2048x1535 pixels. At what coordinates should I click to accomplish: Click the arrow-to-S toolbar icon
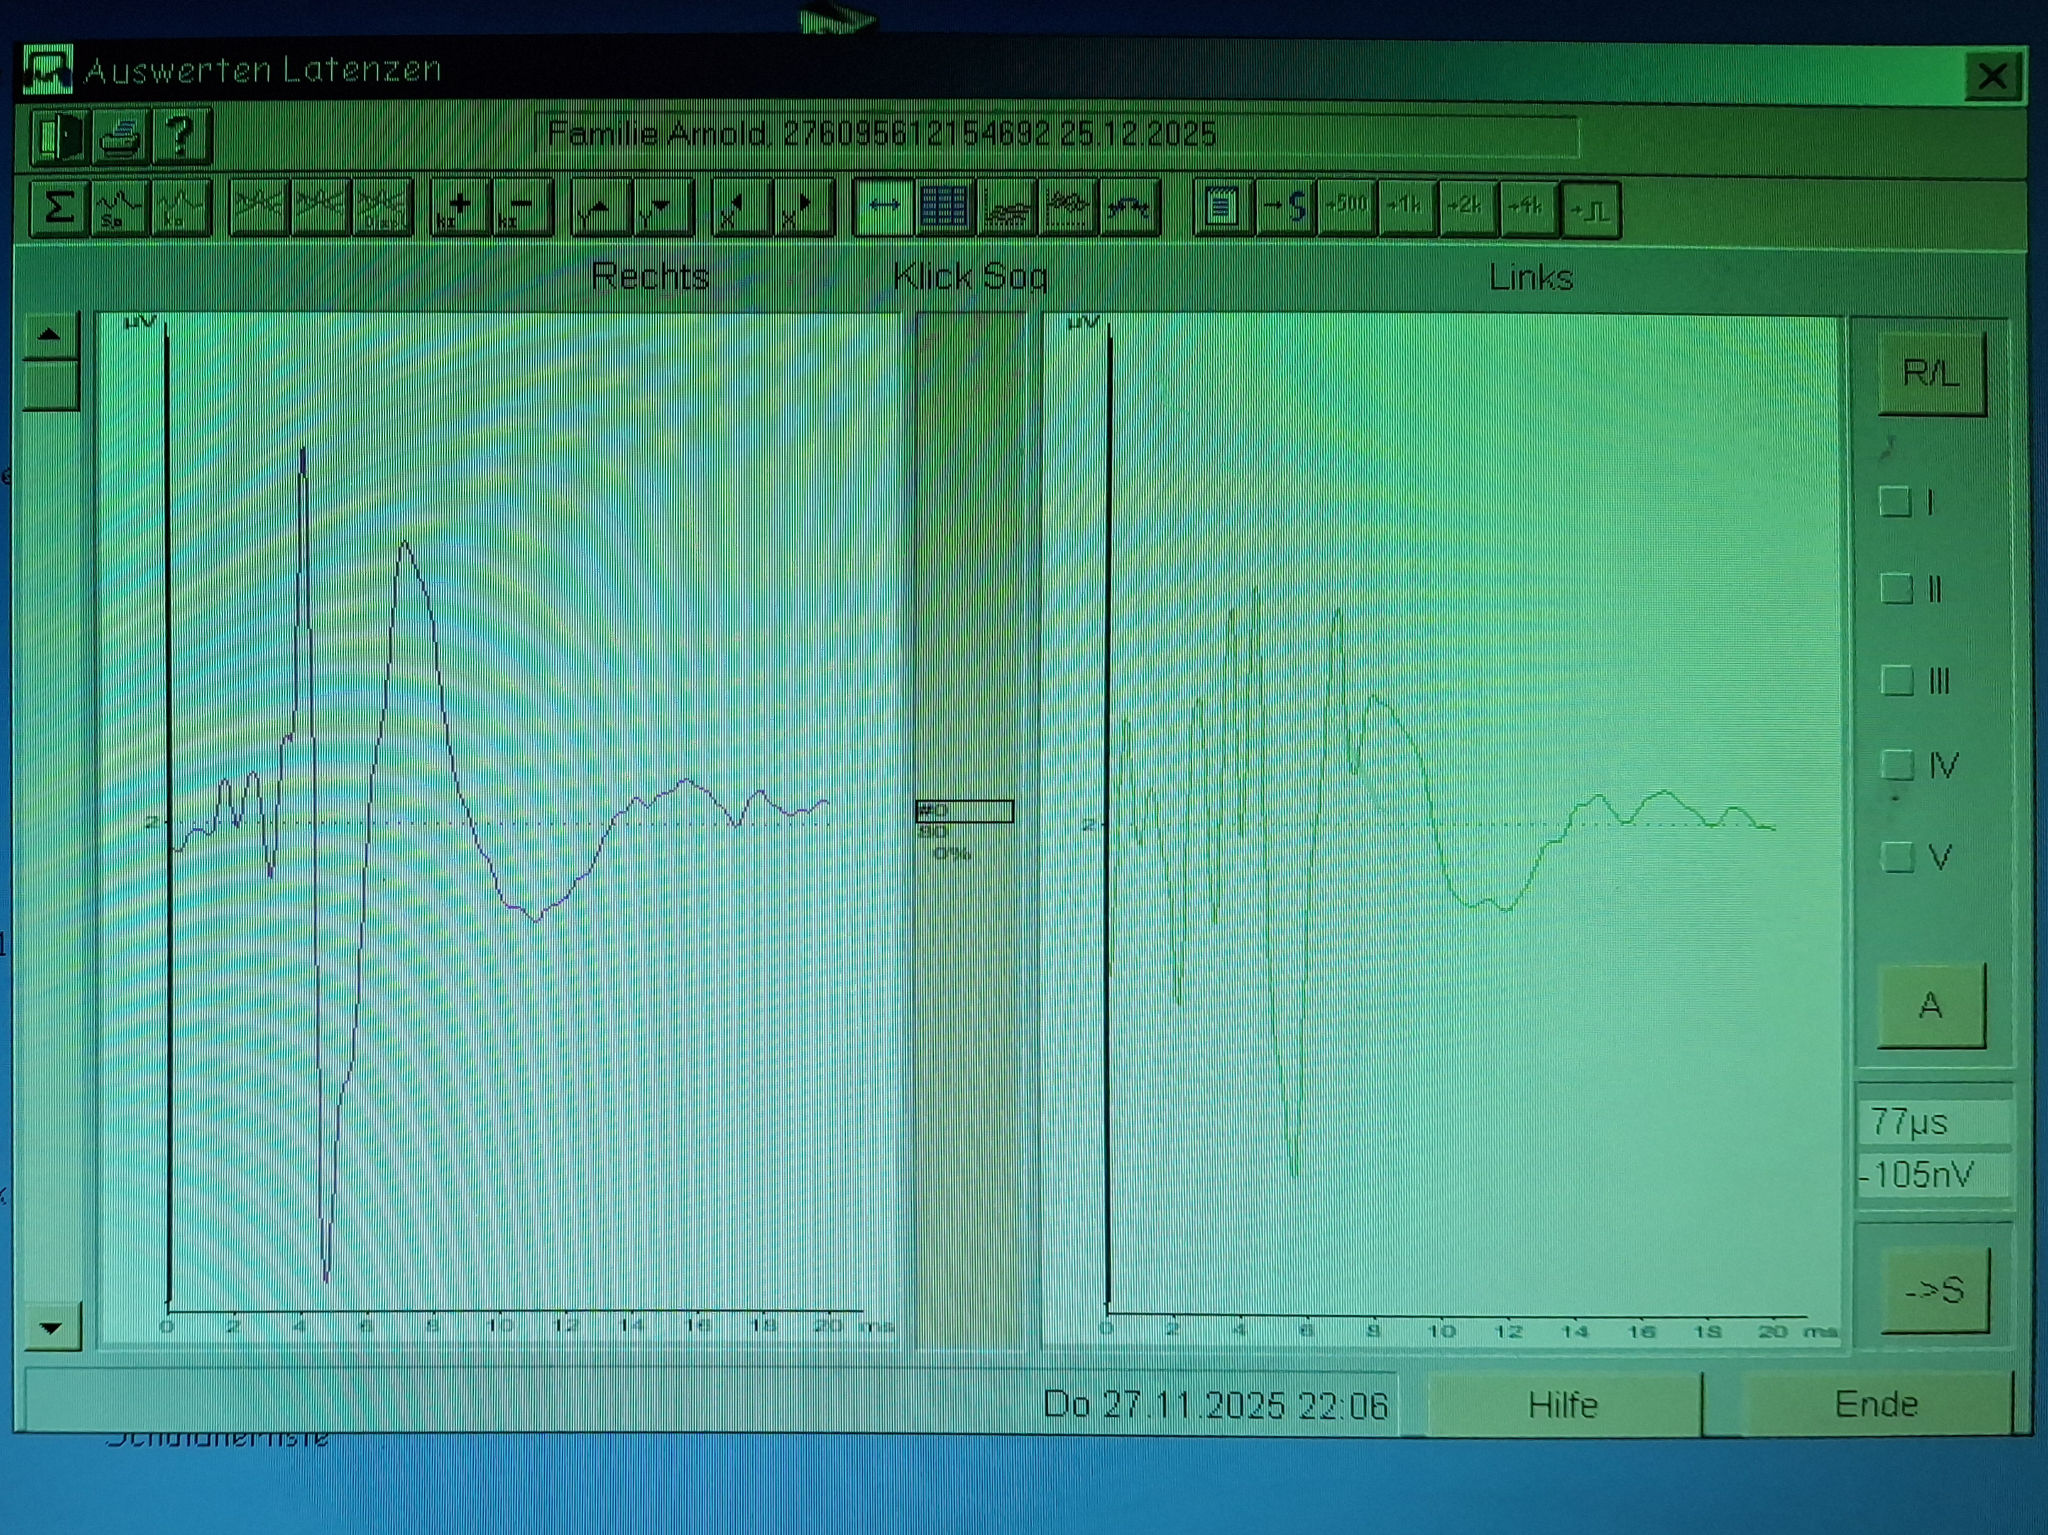pos(1285,208)
